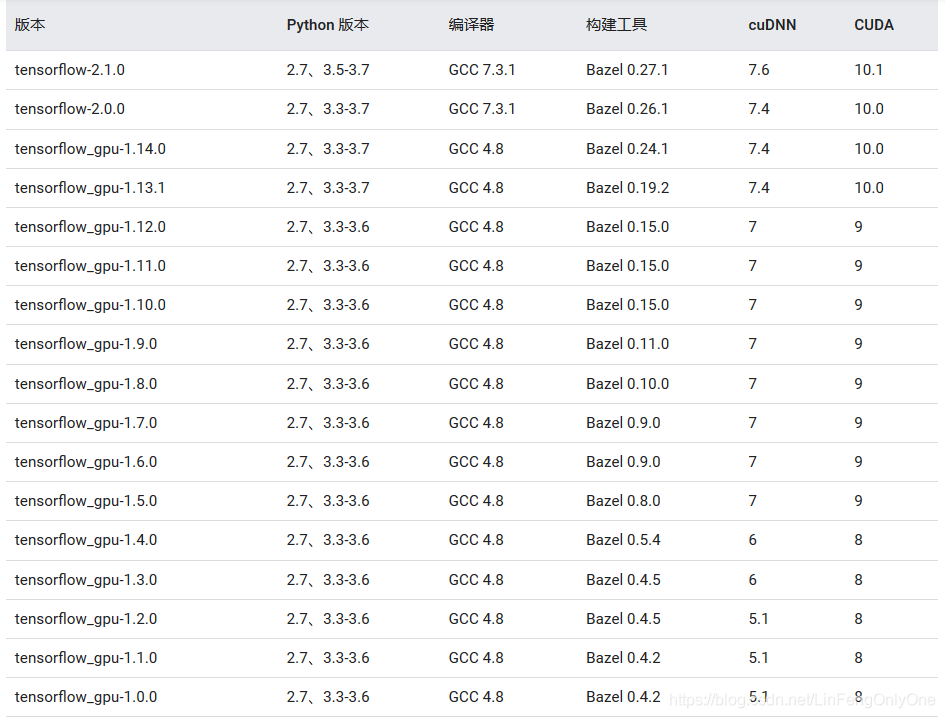Select the tensorflow_gpu-1.1.0 cell
945x718 pixels.
[86, 658]
